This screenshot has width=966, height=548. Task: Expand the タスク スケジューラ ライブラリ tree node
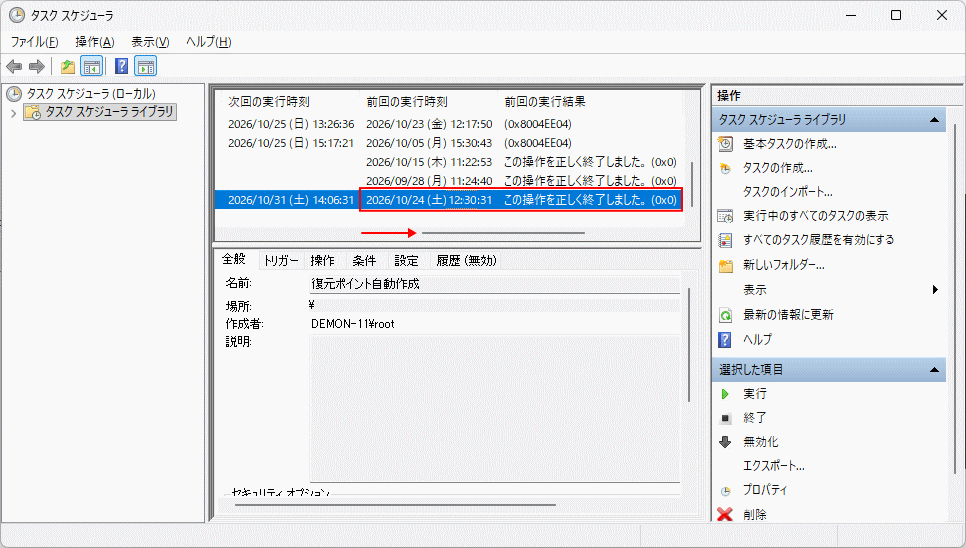[x=14, y=113]
